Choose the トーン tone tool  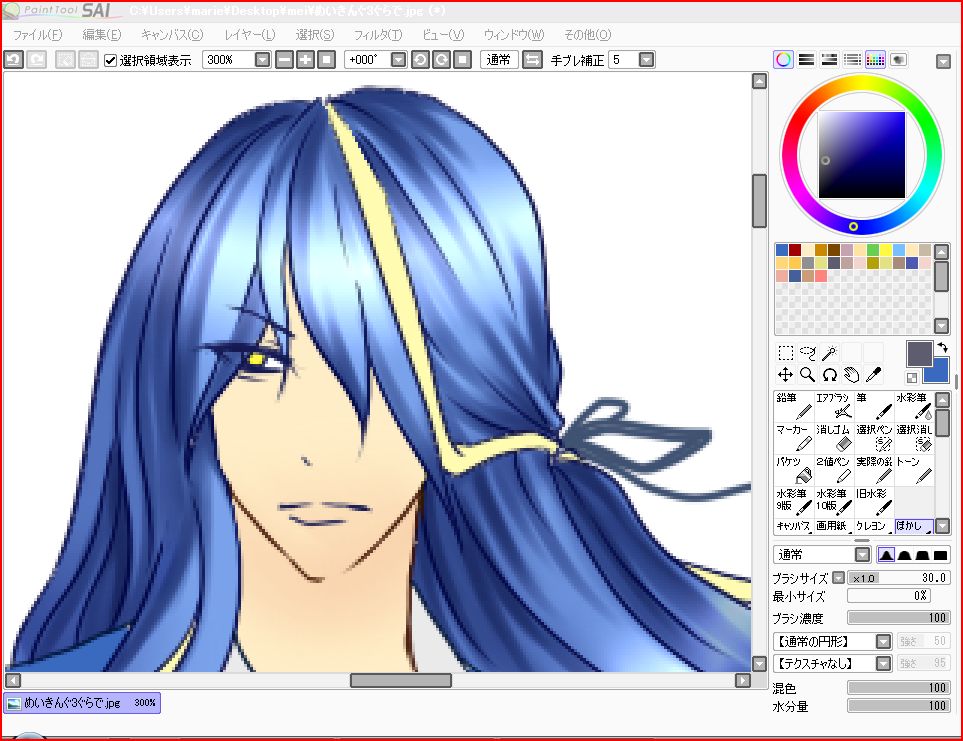(x=914, y=470)
